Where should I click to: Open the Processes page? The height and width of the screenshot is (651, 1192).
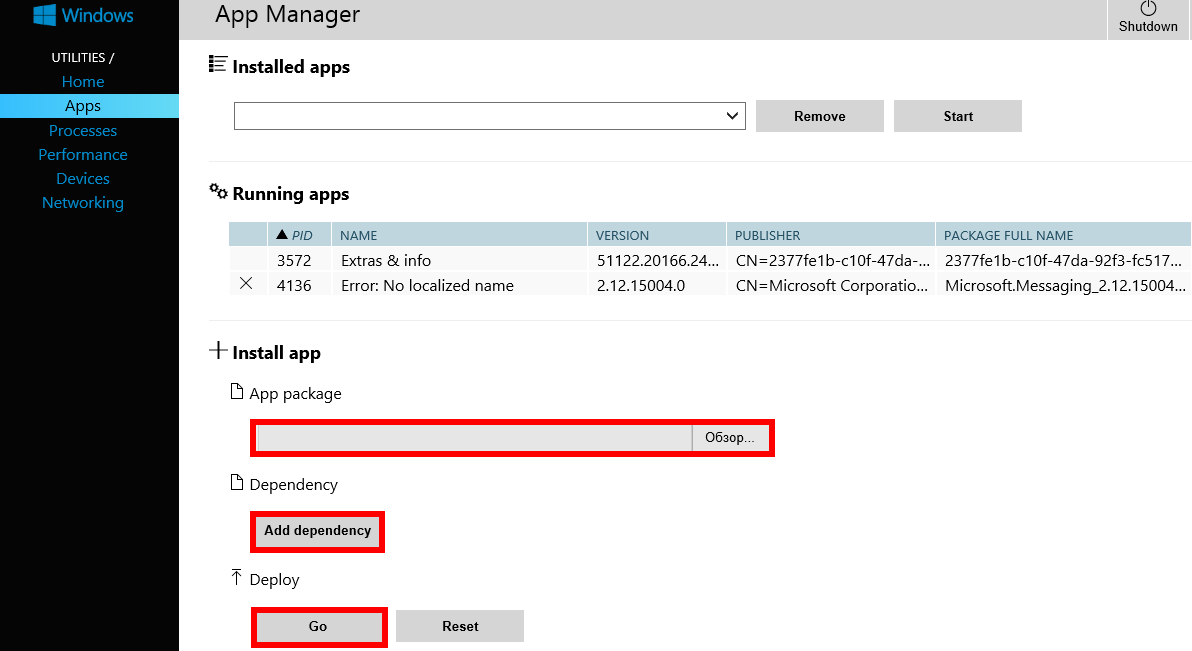83,130
